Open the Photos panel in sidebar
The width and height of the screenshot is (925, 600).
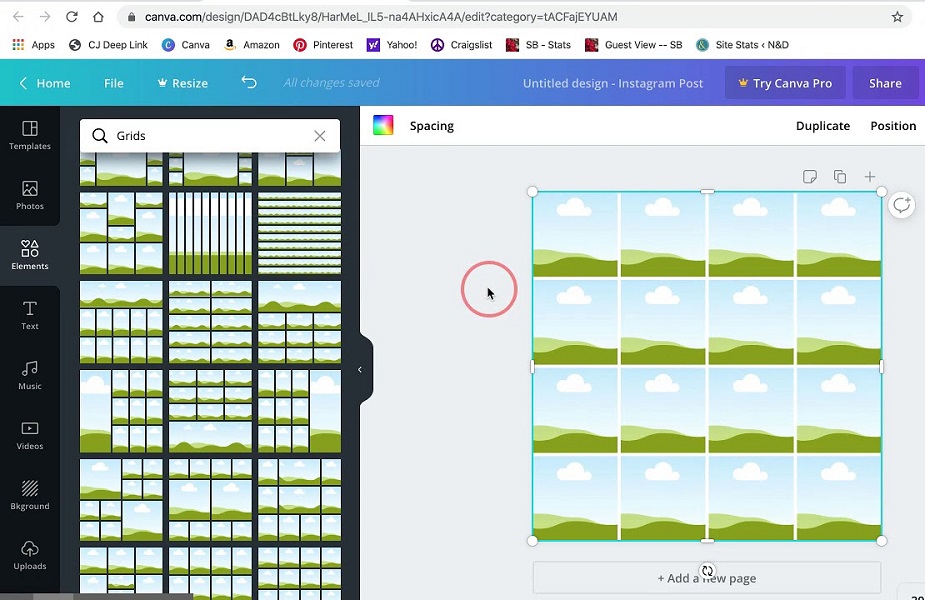pyautogui.click(x=30, y=195)
